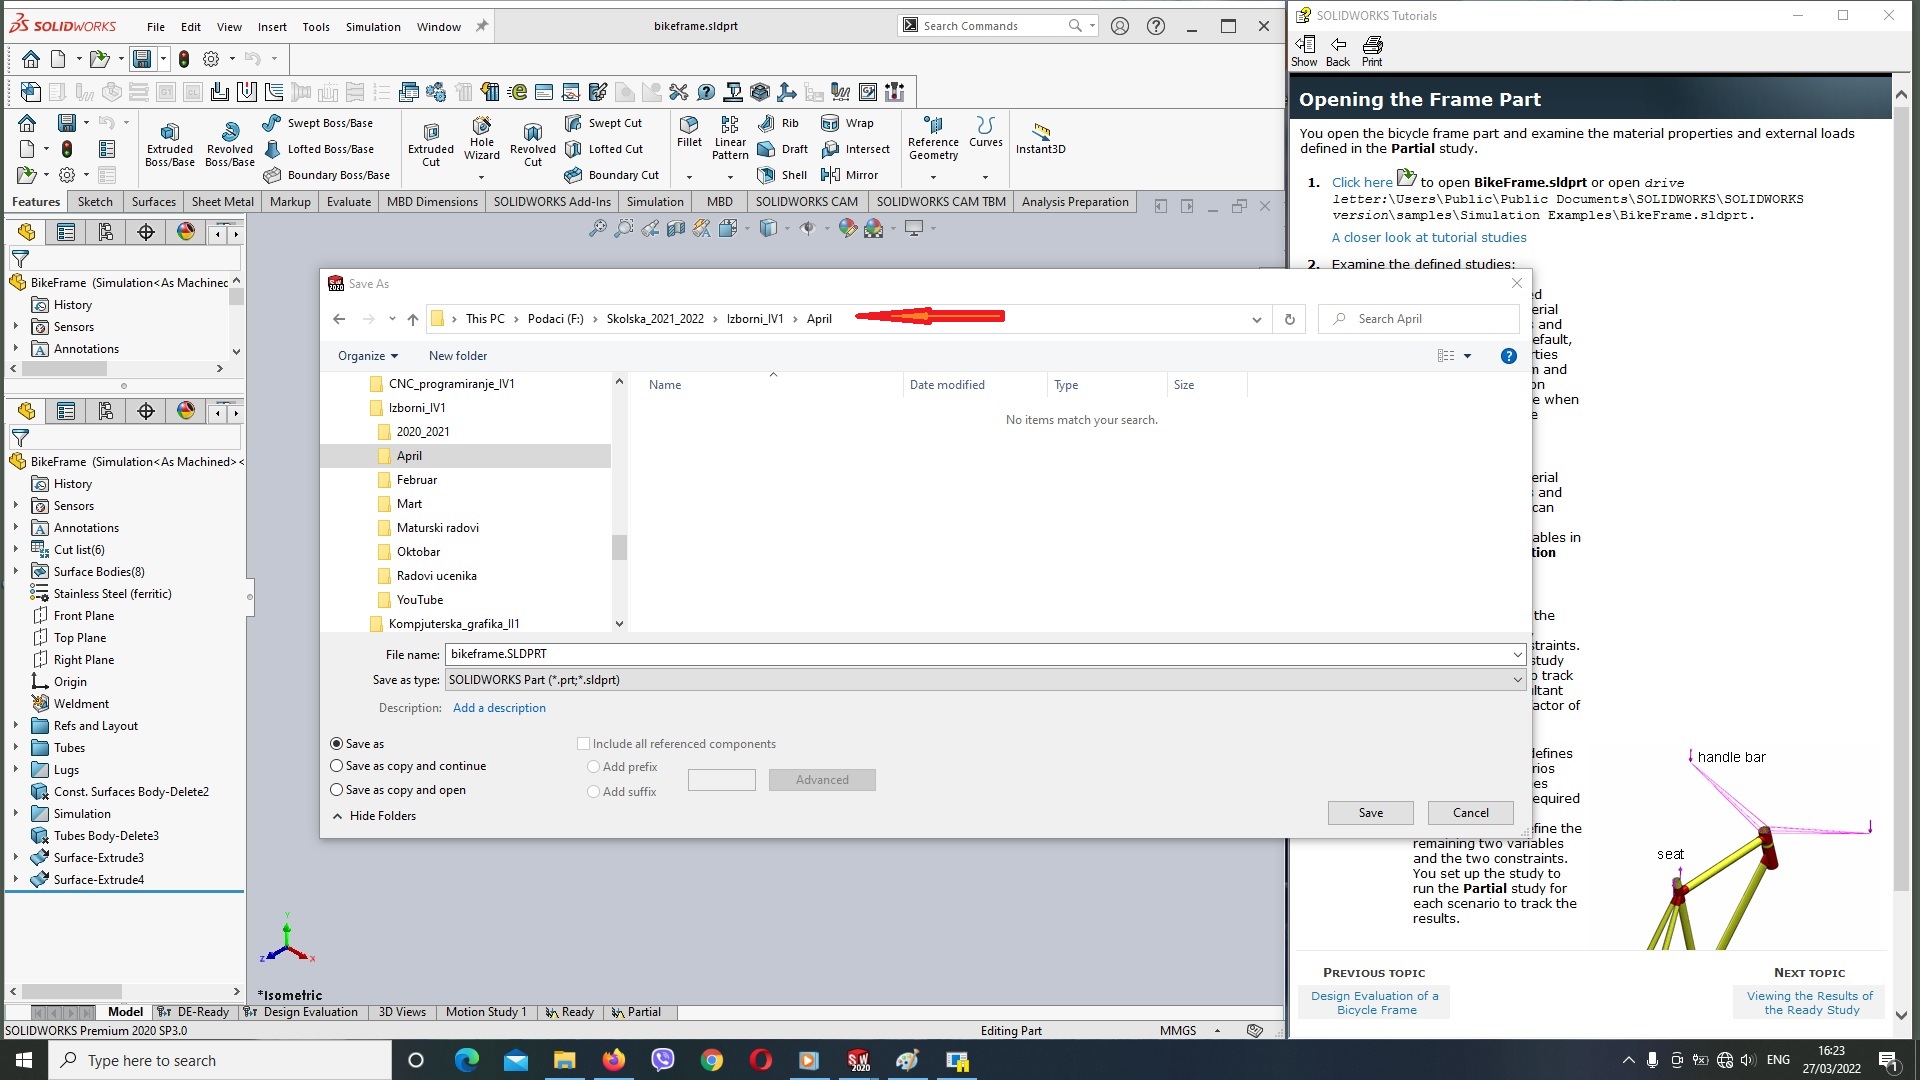
Task: Click the Save button
Action: pyautogui.click(x=1370, y=813)
